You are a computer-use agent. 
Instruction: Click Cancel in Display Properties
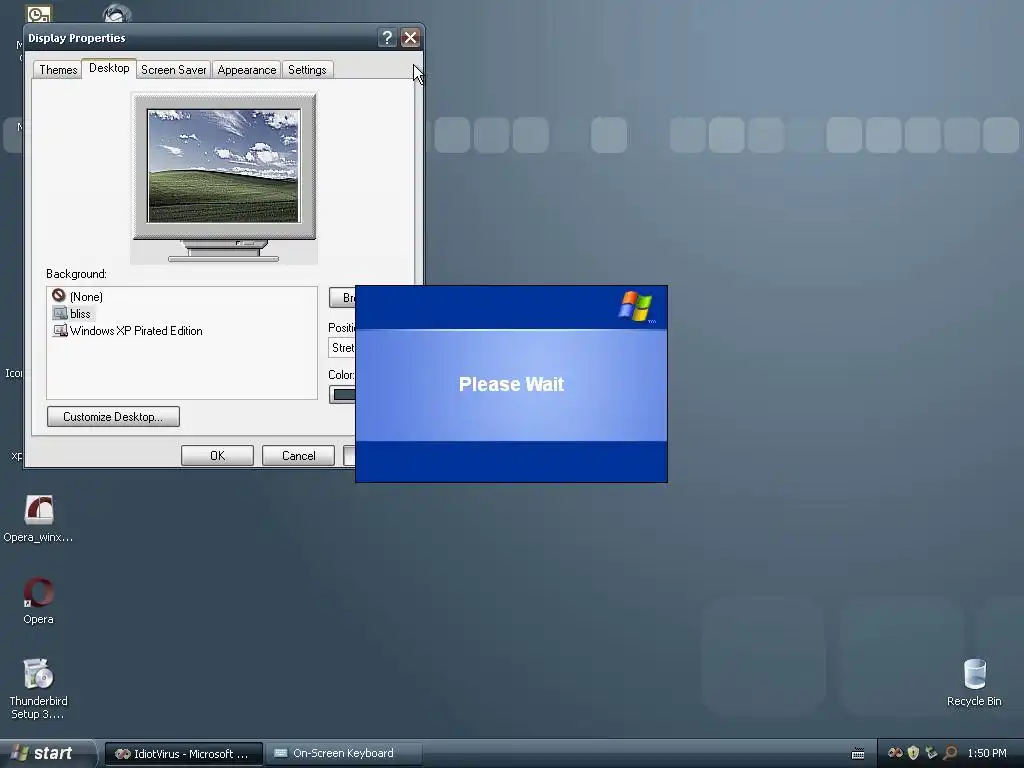pos(298,456)
